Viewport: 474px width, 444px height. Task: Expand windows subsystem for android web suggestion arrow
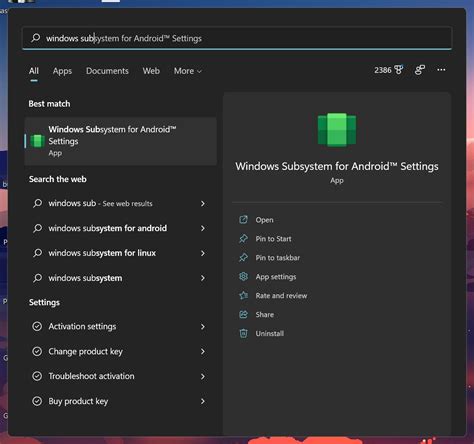[x=203, y=228]
